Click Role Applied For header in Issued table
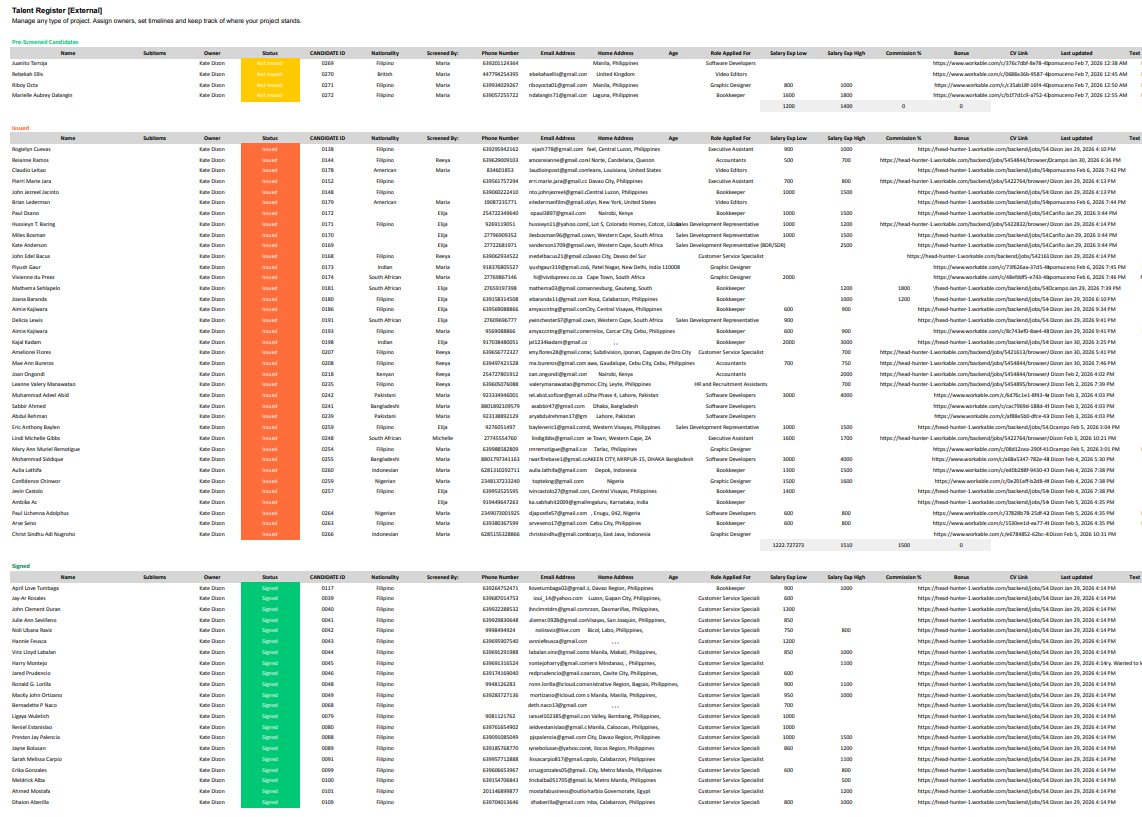The height and width of the screenshot is (817, 1142). coord(731,138)
